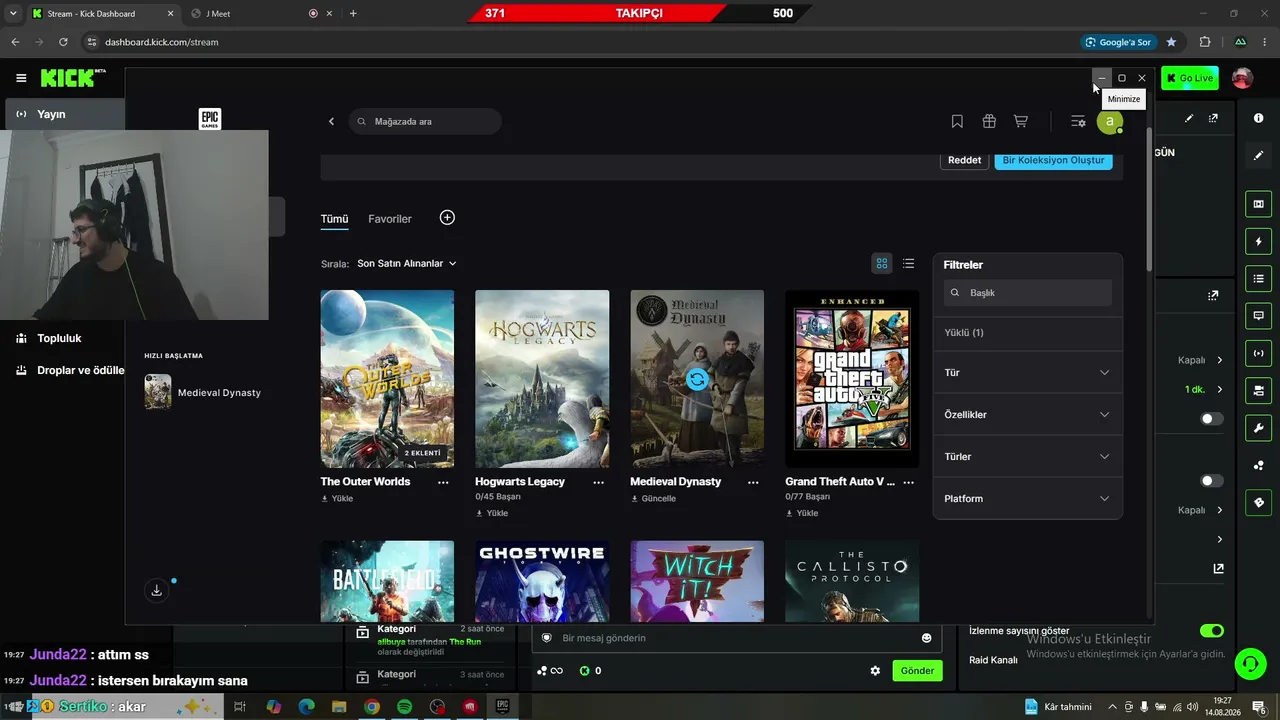Open the Epic gift icon
The image size is (1280, 720).
pyautogui.click(x=989, y=121)
